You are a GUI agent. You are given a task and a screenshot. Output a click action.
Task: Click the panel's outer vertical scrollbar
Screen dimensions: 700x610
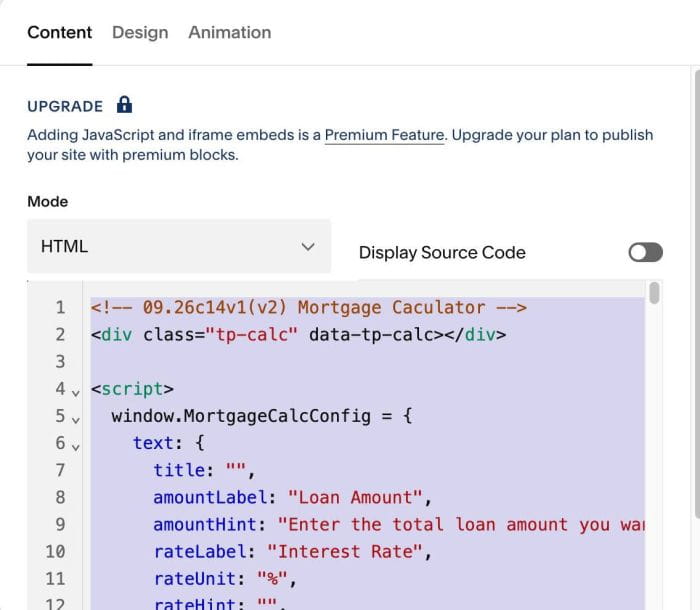pyautogui.click(x=697, y=295)
